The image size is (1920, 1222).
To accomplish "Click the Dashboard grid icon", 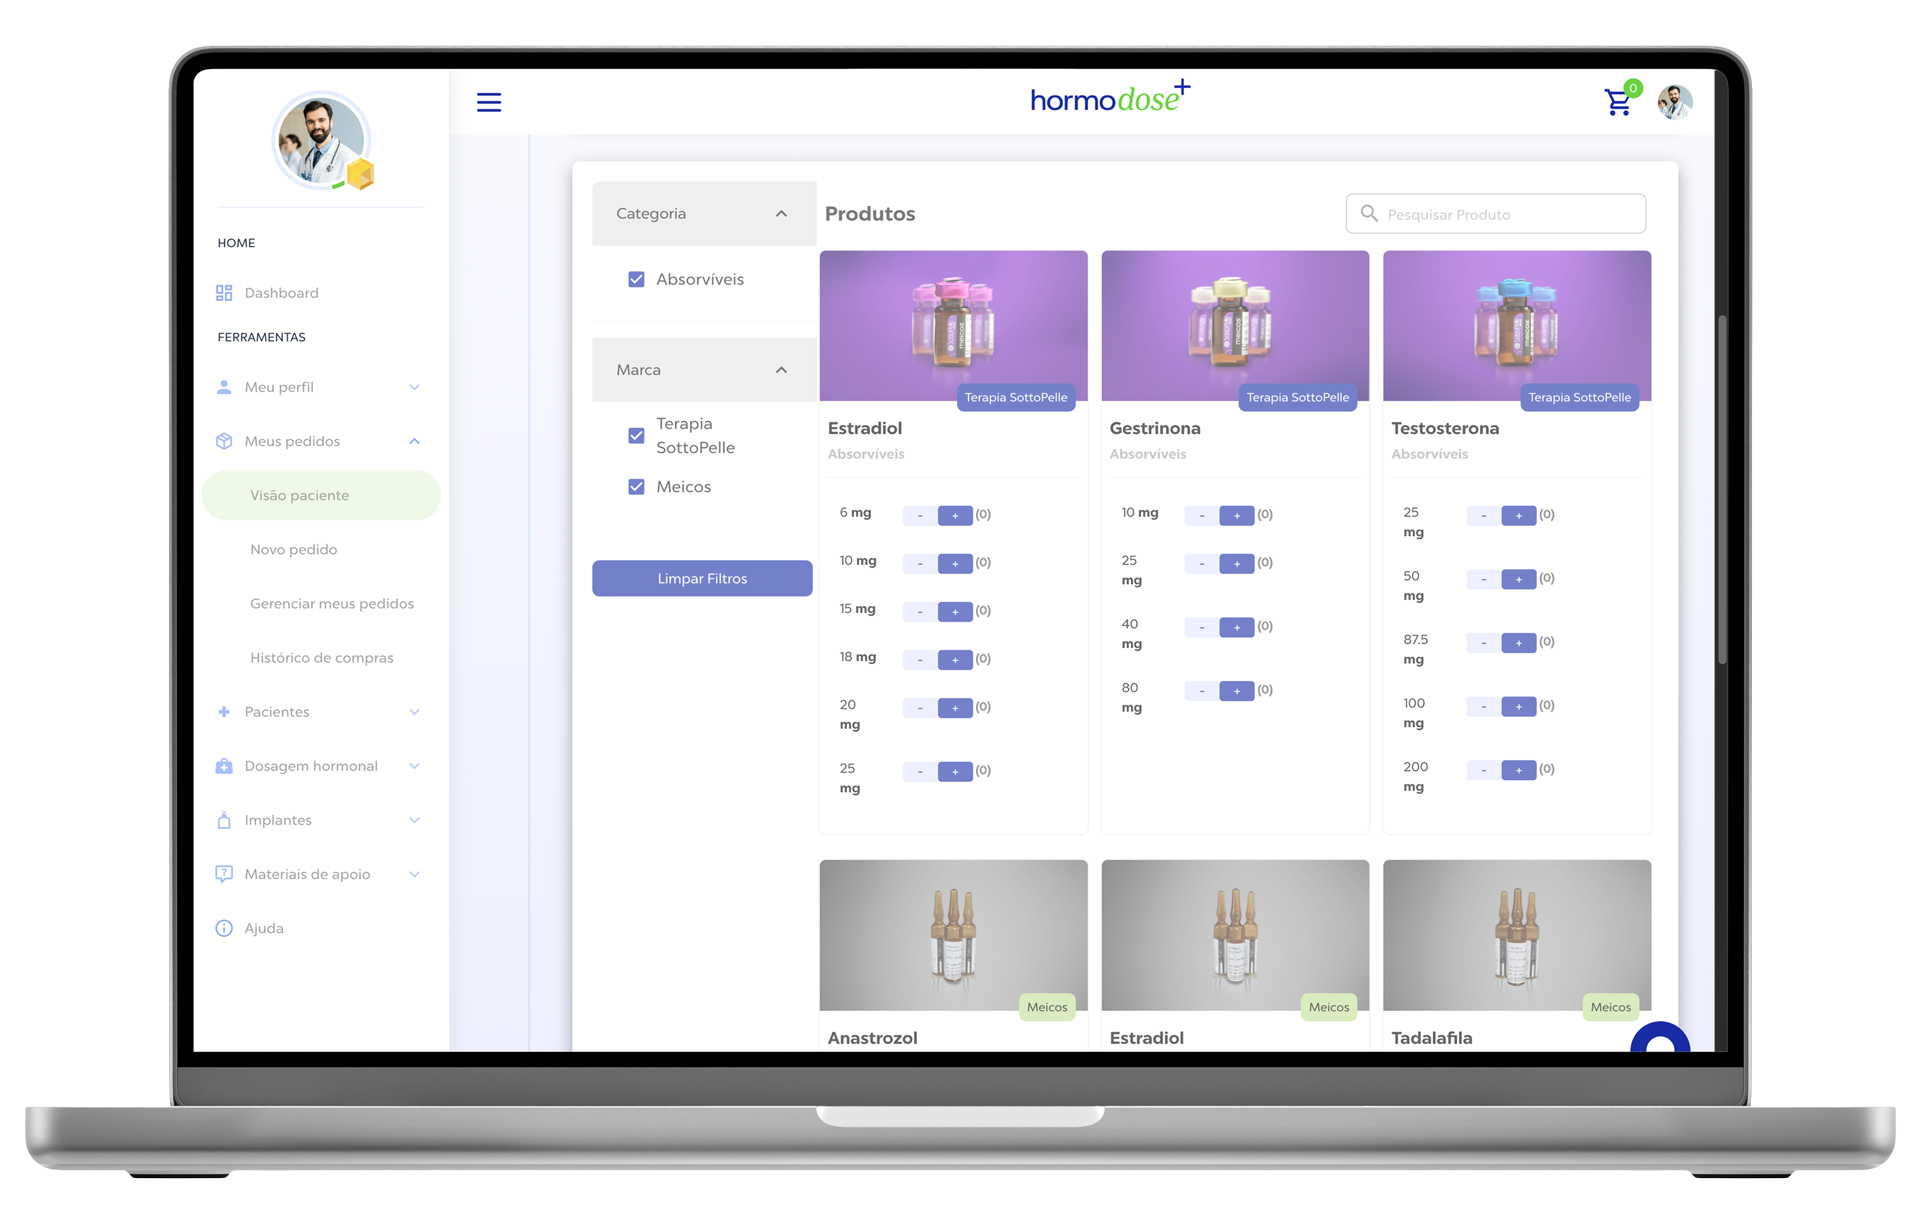I will (224, 293).
